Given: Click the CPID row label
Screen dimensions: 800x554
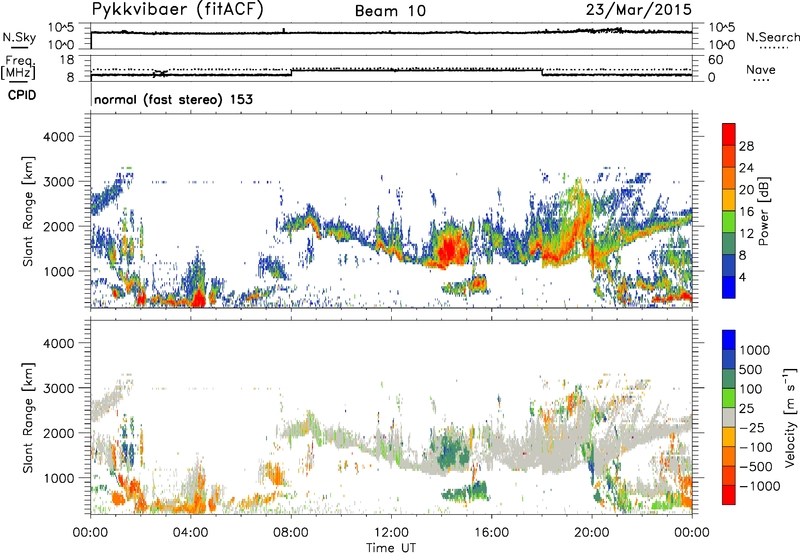Looking at the screenshot, I should pos(22,95).
